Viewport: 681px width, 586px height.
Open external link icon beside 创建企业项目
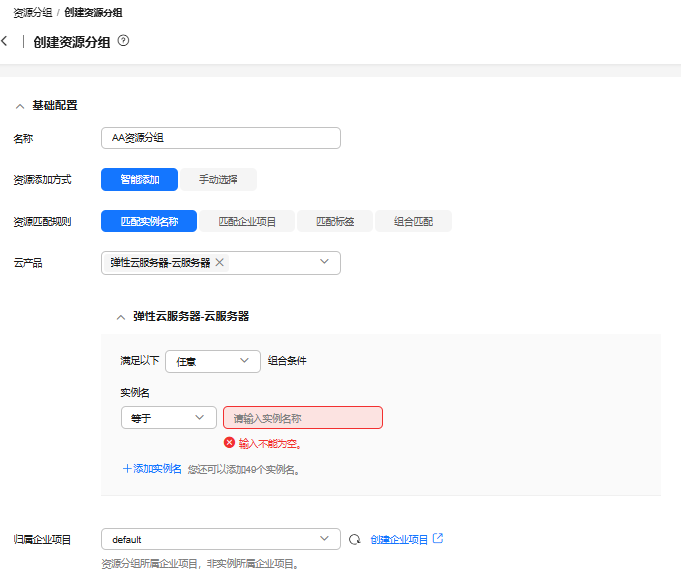pos(438,538)
